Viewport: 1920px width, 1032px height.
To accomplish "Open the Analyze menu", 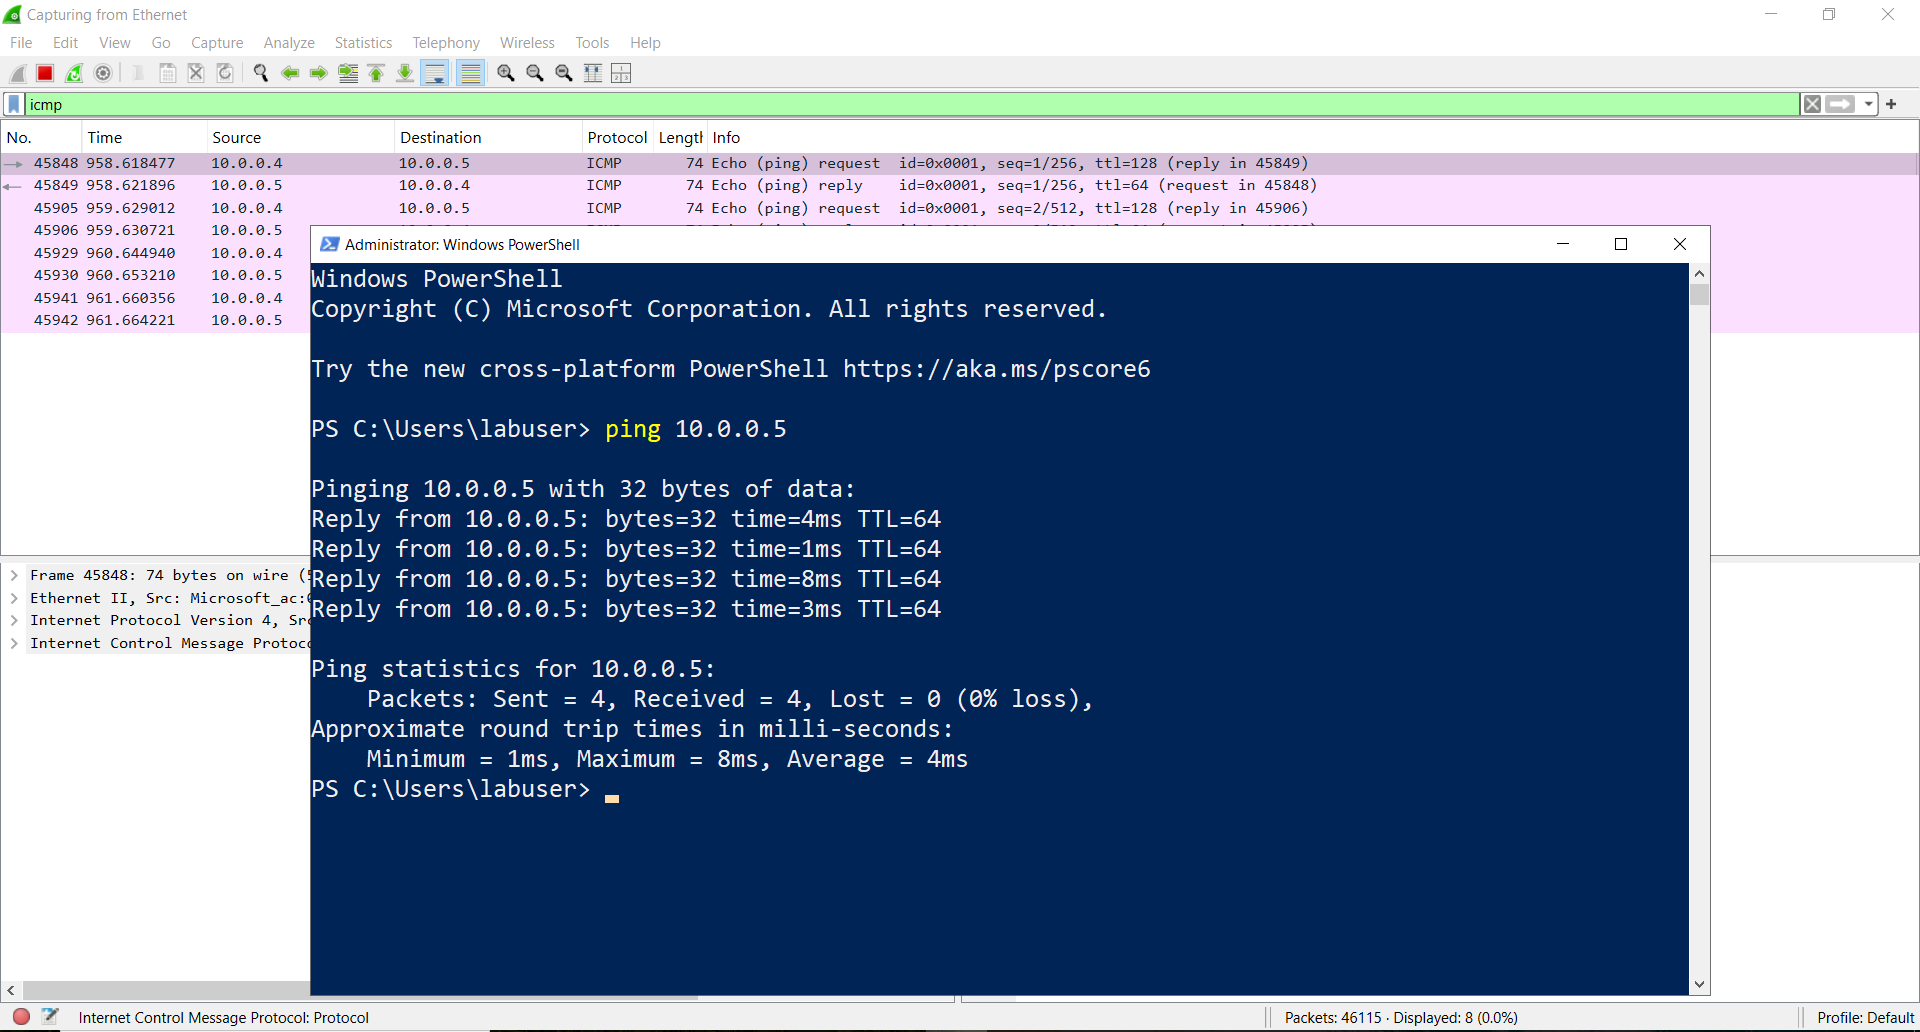I will (289, 43).
